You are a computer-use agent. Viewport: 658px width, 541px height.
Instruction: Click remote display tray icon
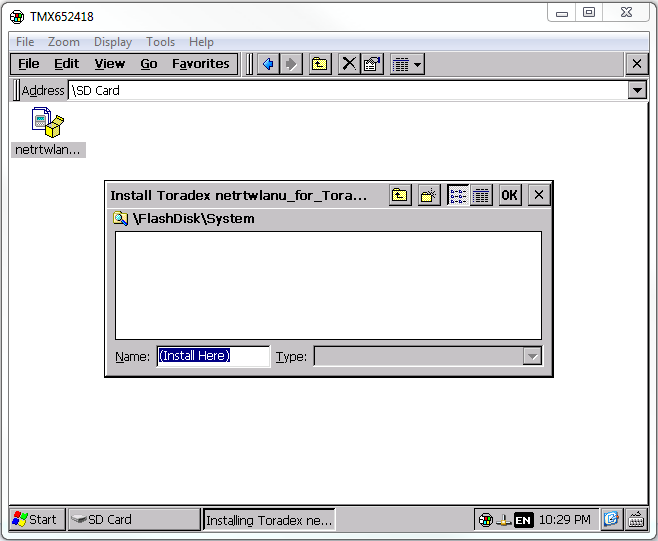(x=486, y=520)
